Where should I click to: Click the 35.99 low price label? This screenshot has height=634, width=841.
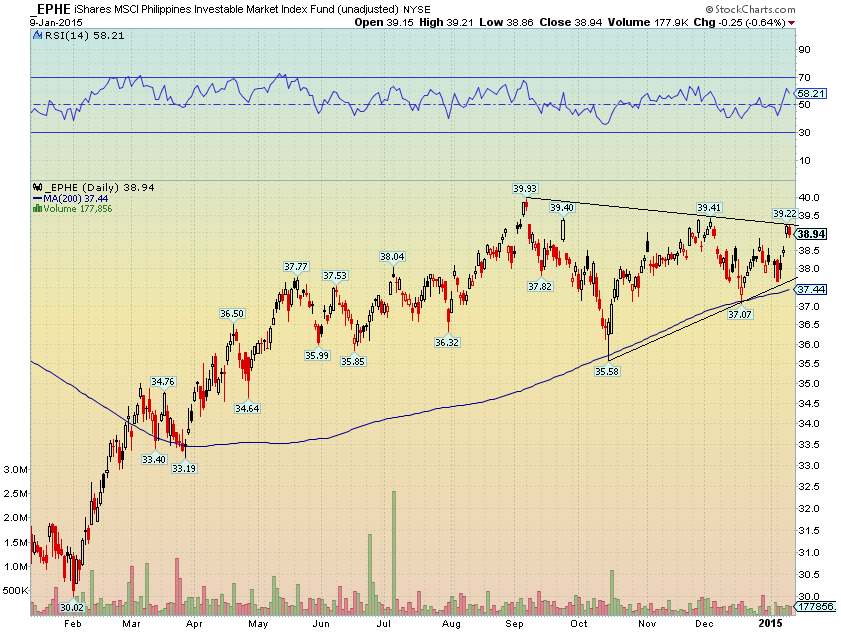(317, 355)
